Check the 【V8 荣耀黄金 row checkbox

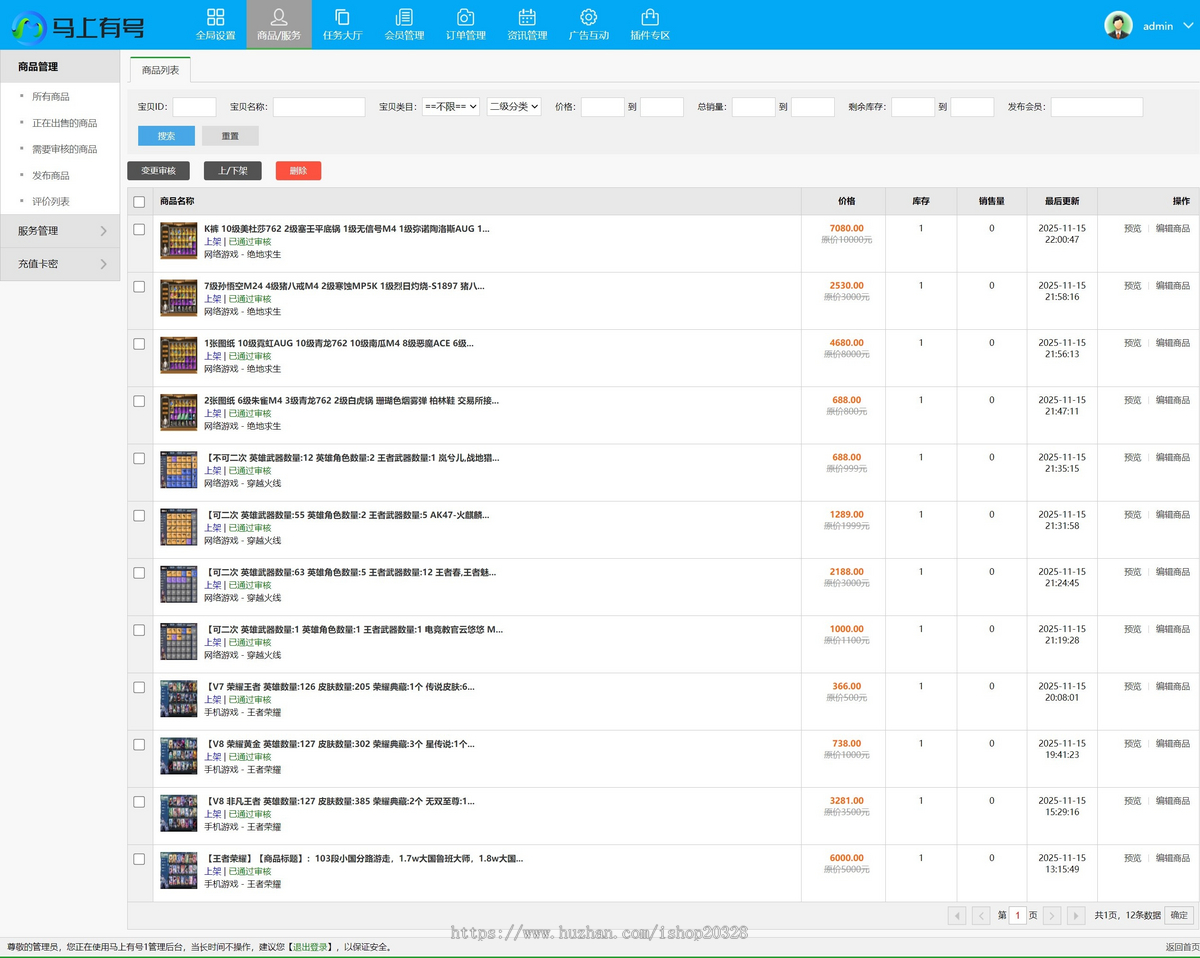[139, 744]
